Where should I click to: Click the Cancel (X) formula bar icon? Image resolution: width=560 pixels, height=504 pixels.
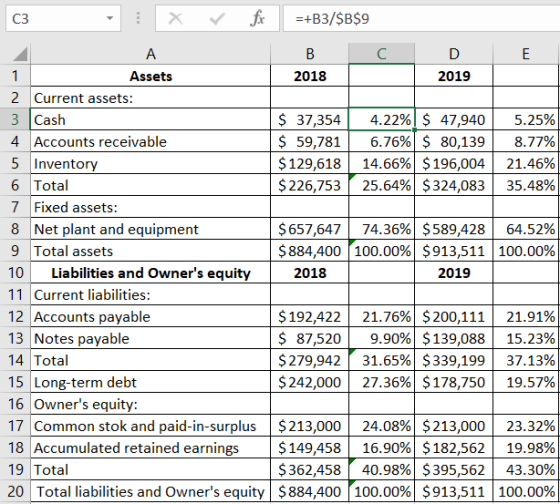pos(175,18)
